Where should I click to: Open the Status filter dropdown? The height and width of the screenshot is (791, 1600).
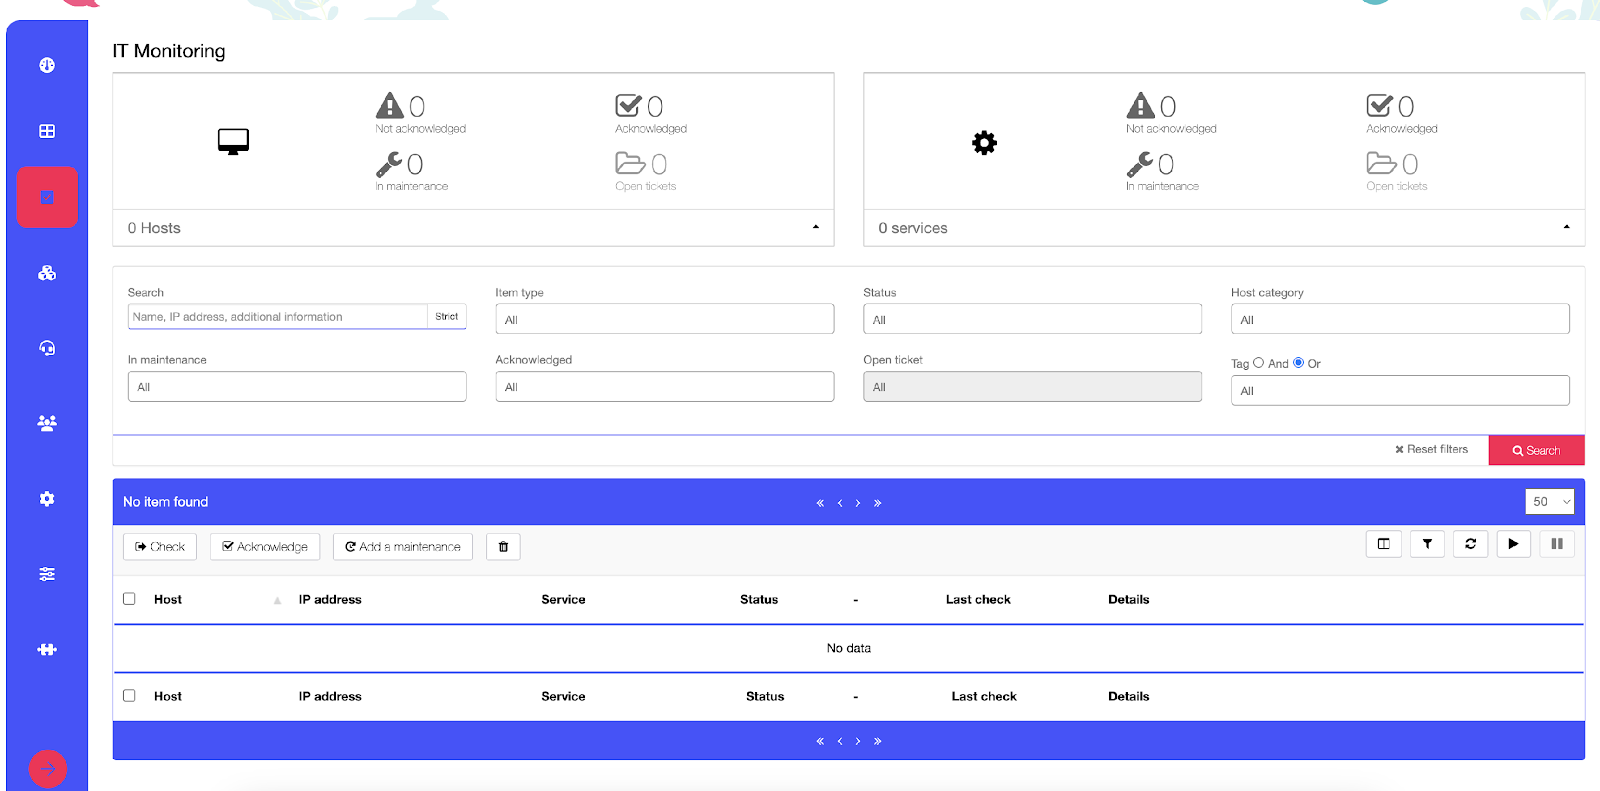point(1031,319)
